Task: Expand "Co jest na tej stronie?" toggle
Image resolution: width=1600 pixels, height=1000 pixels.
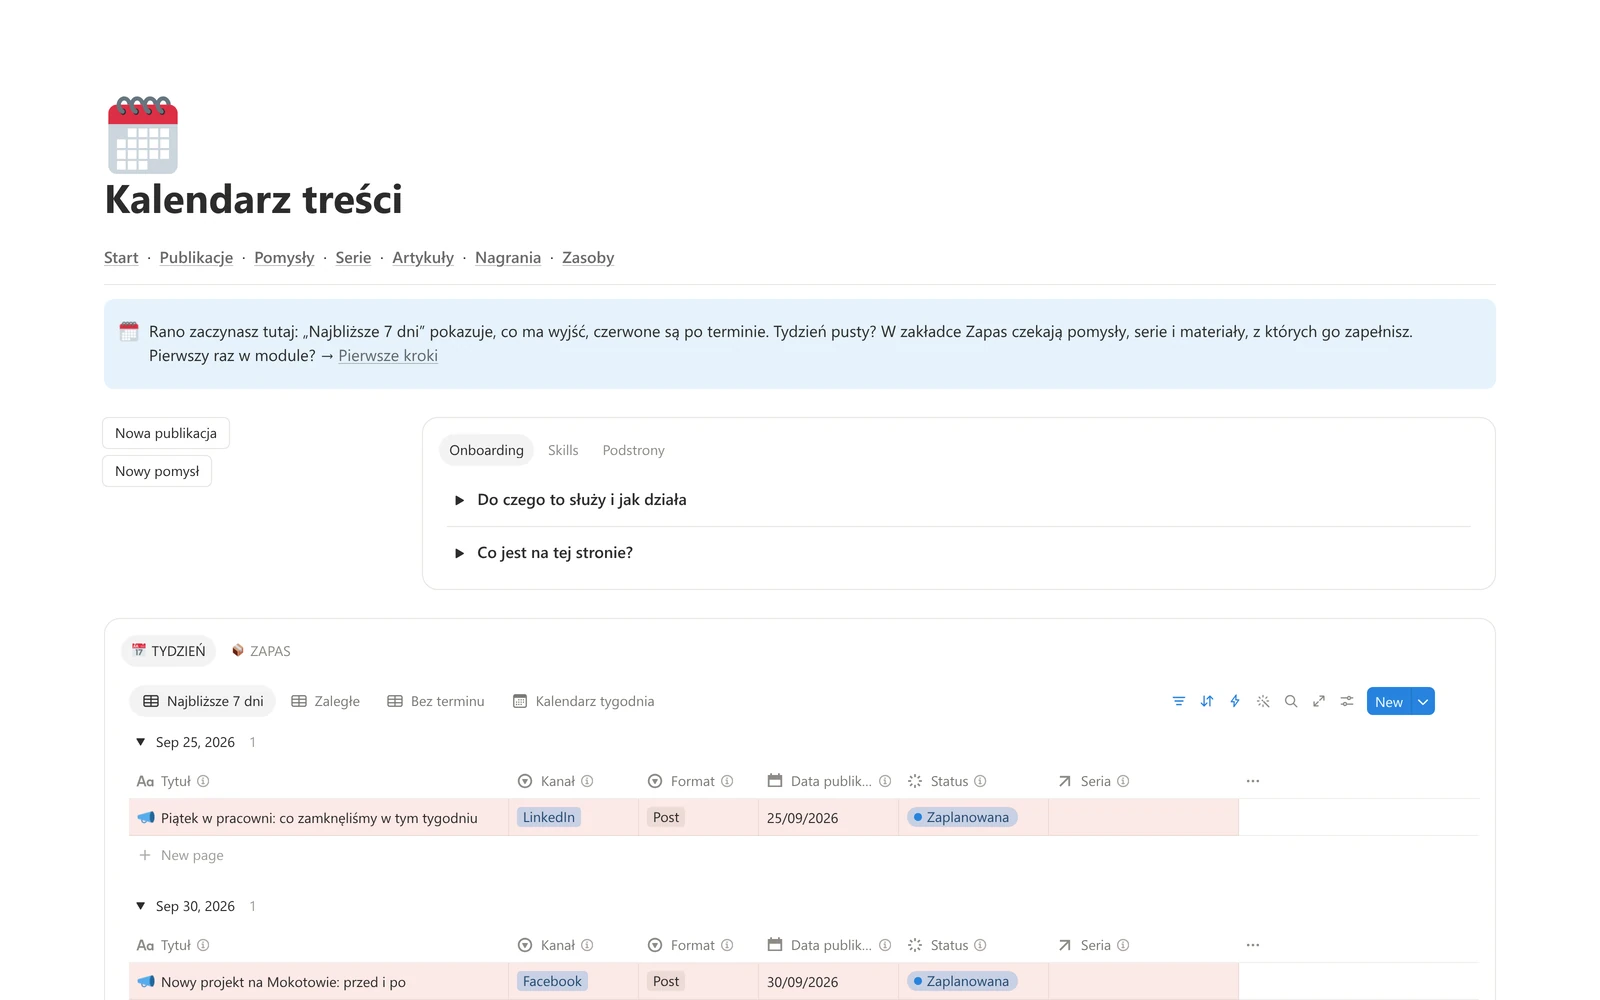Action: click(459, 553)
